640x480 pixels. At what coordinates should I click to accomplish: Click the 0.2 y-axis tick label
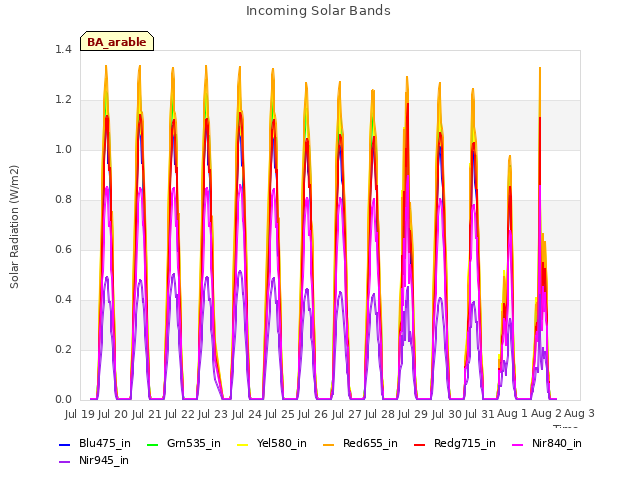[63, 350]
